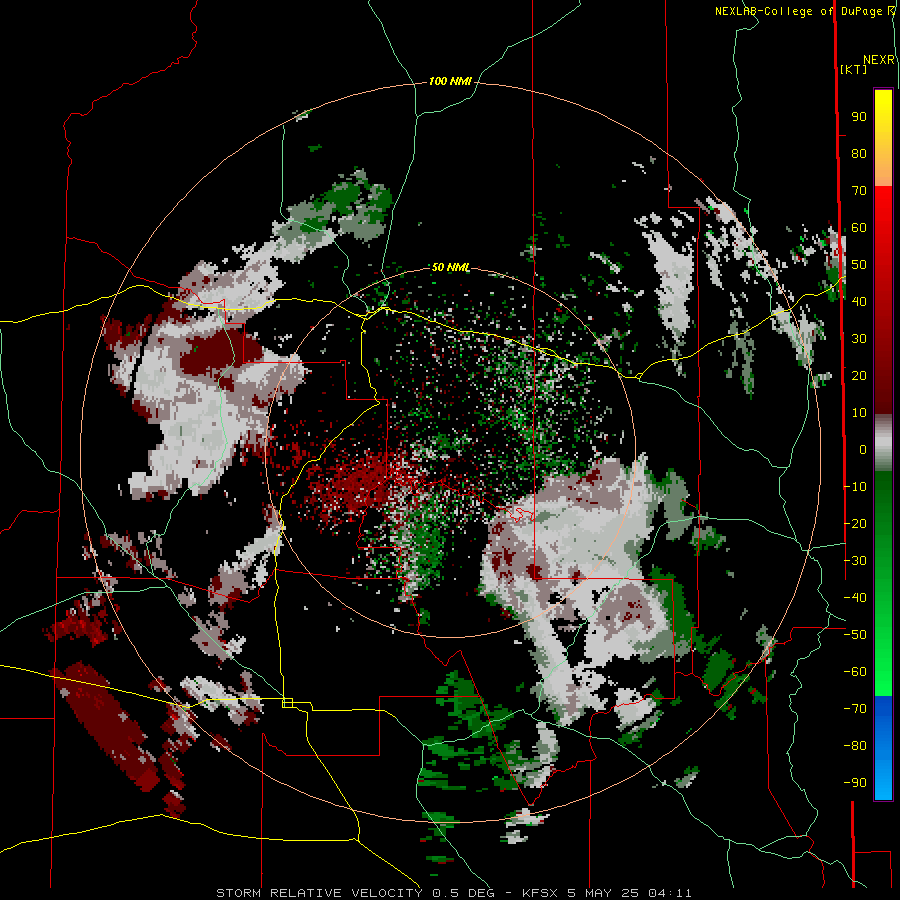
Task: Click the positive "90" scale label
Action: (x=859, y=117)
